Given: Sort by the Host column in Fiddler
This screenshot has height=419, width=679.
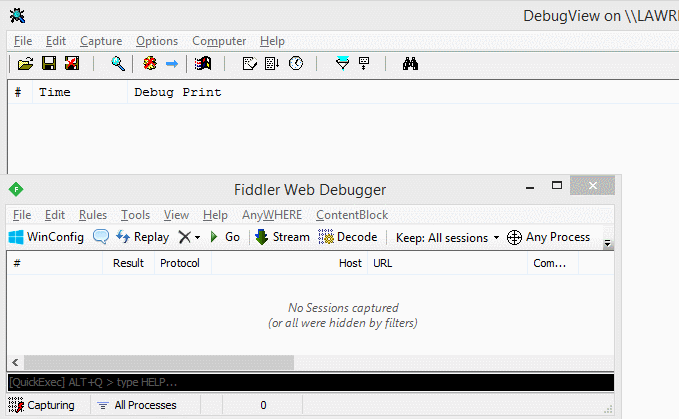Looking at the screenshot, I should [289, 263].
